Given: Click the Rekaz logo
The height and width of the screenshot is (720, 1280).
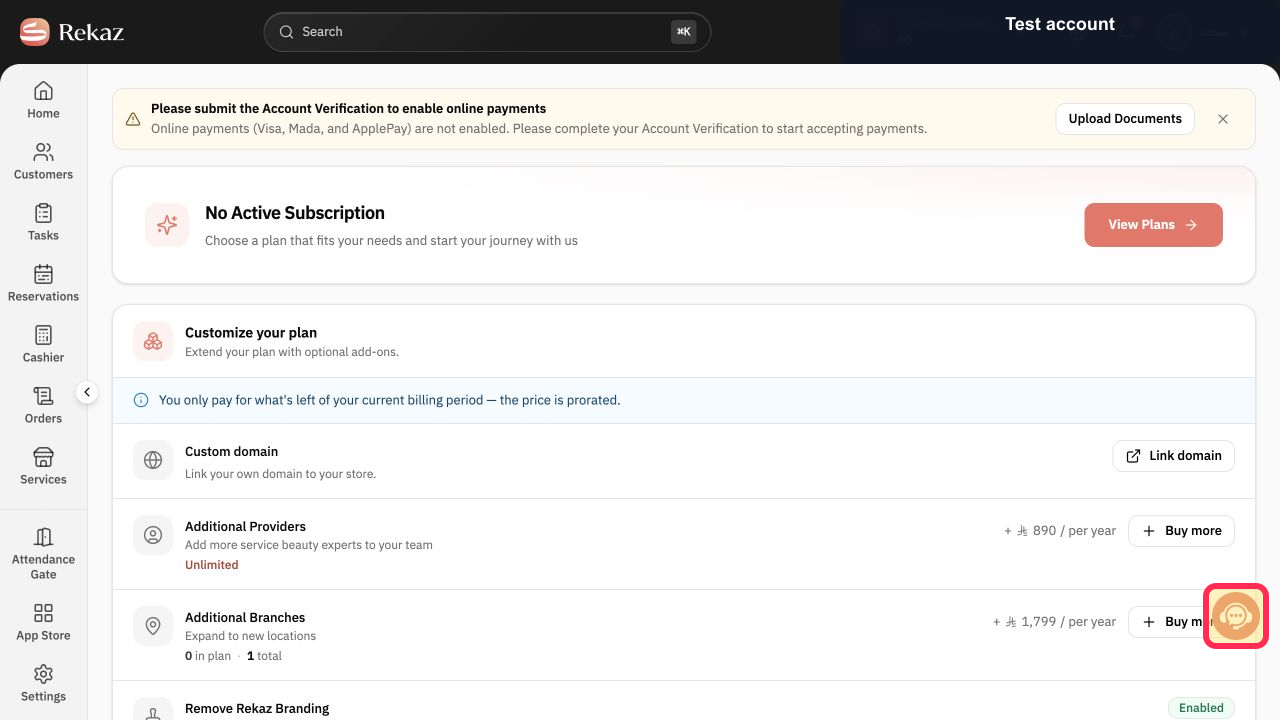Looking at the screenshot, I should (72, 32).
